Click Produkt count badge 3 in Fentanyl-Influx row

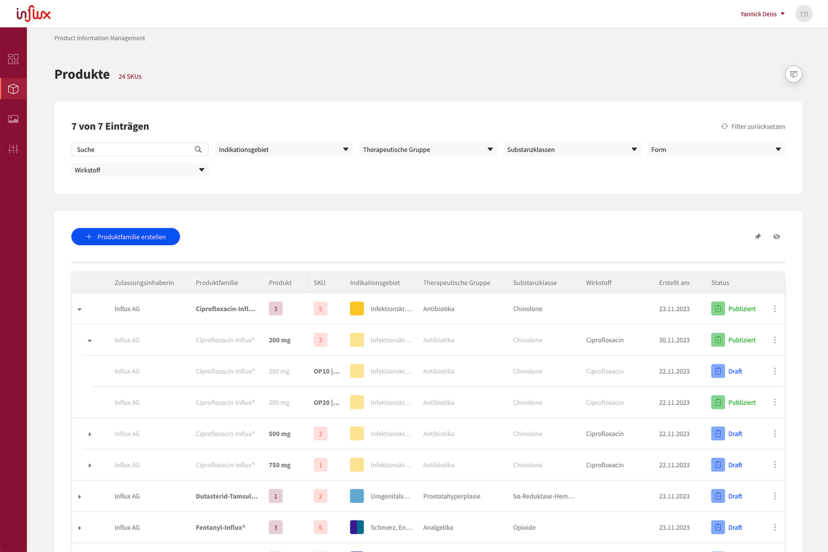[x=275, y=527]
